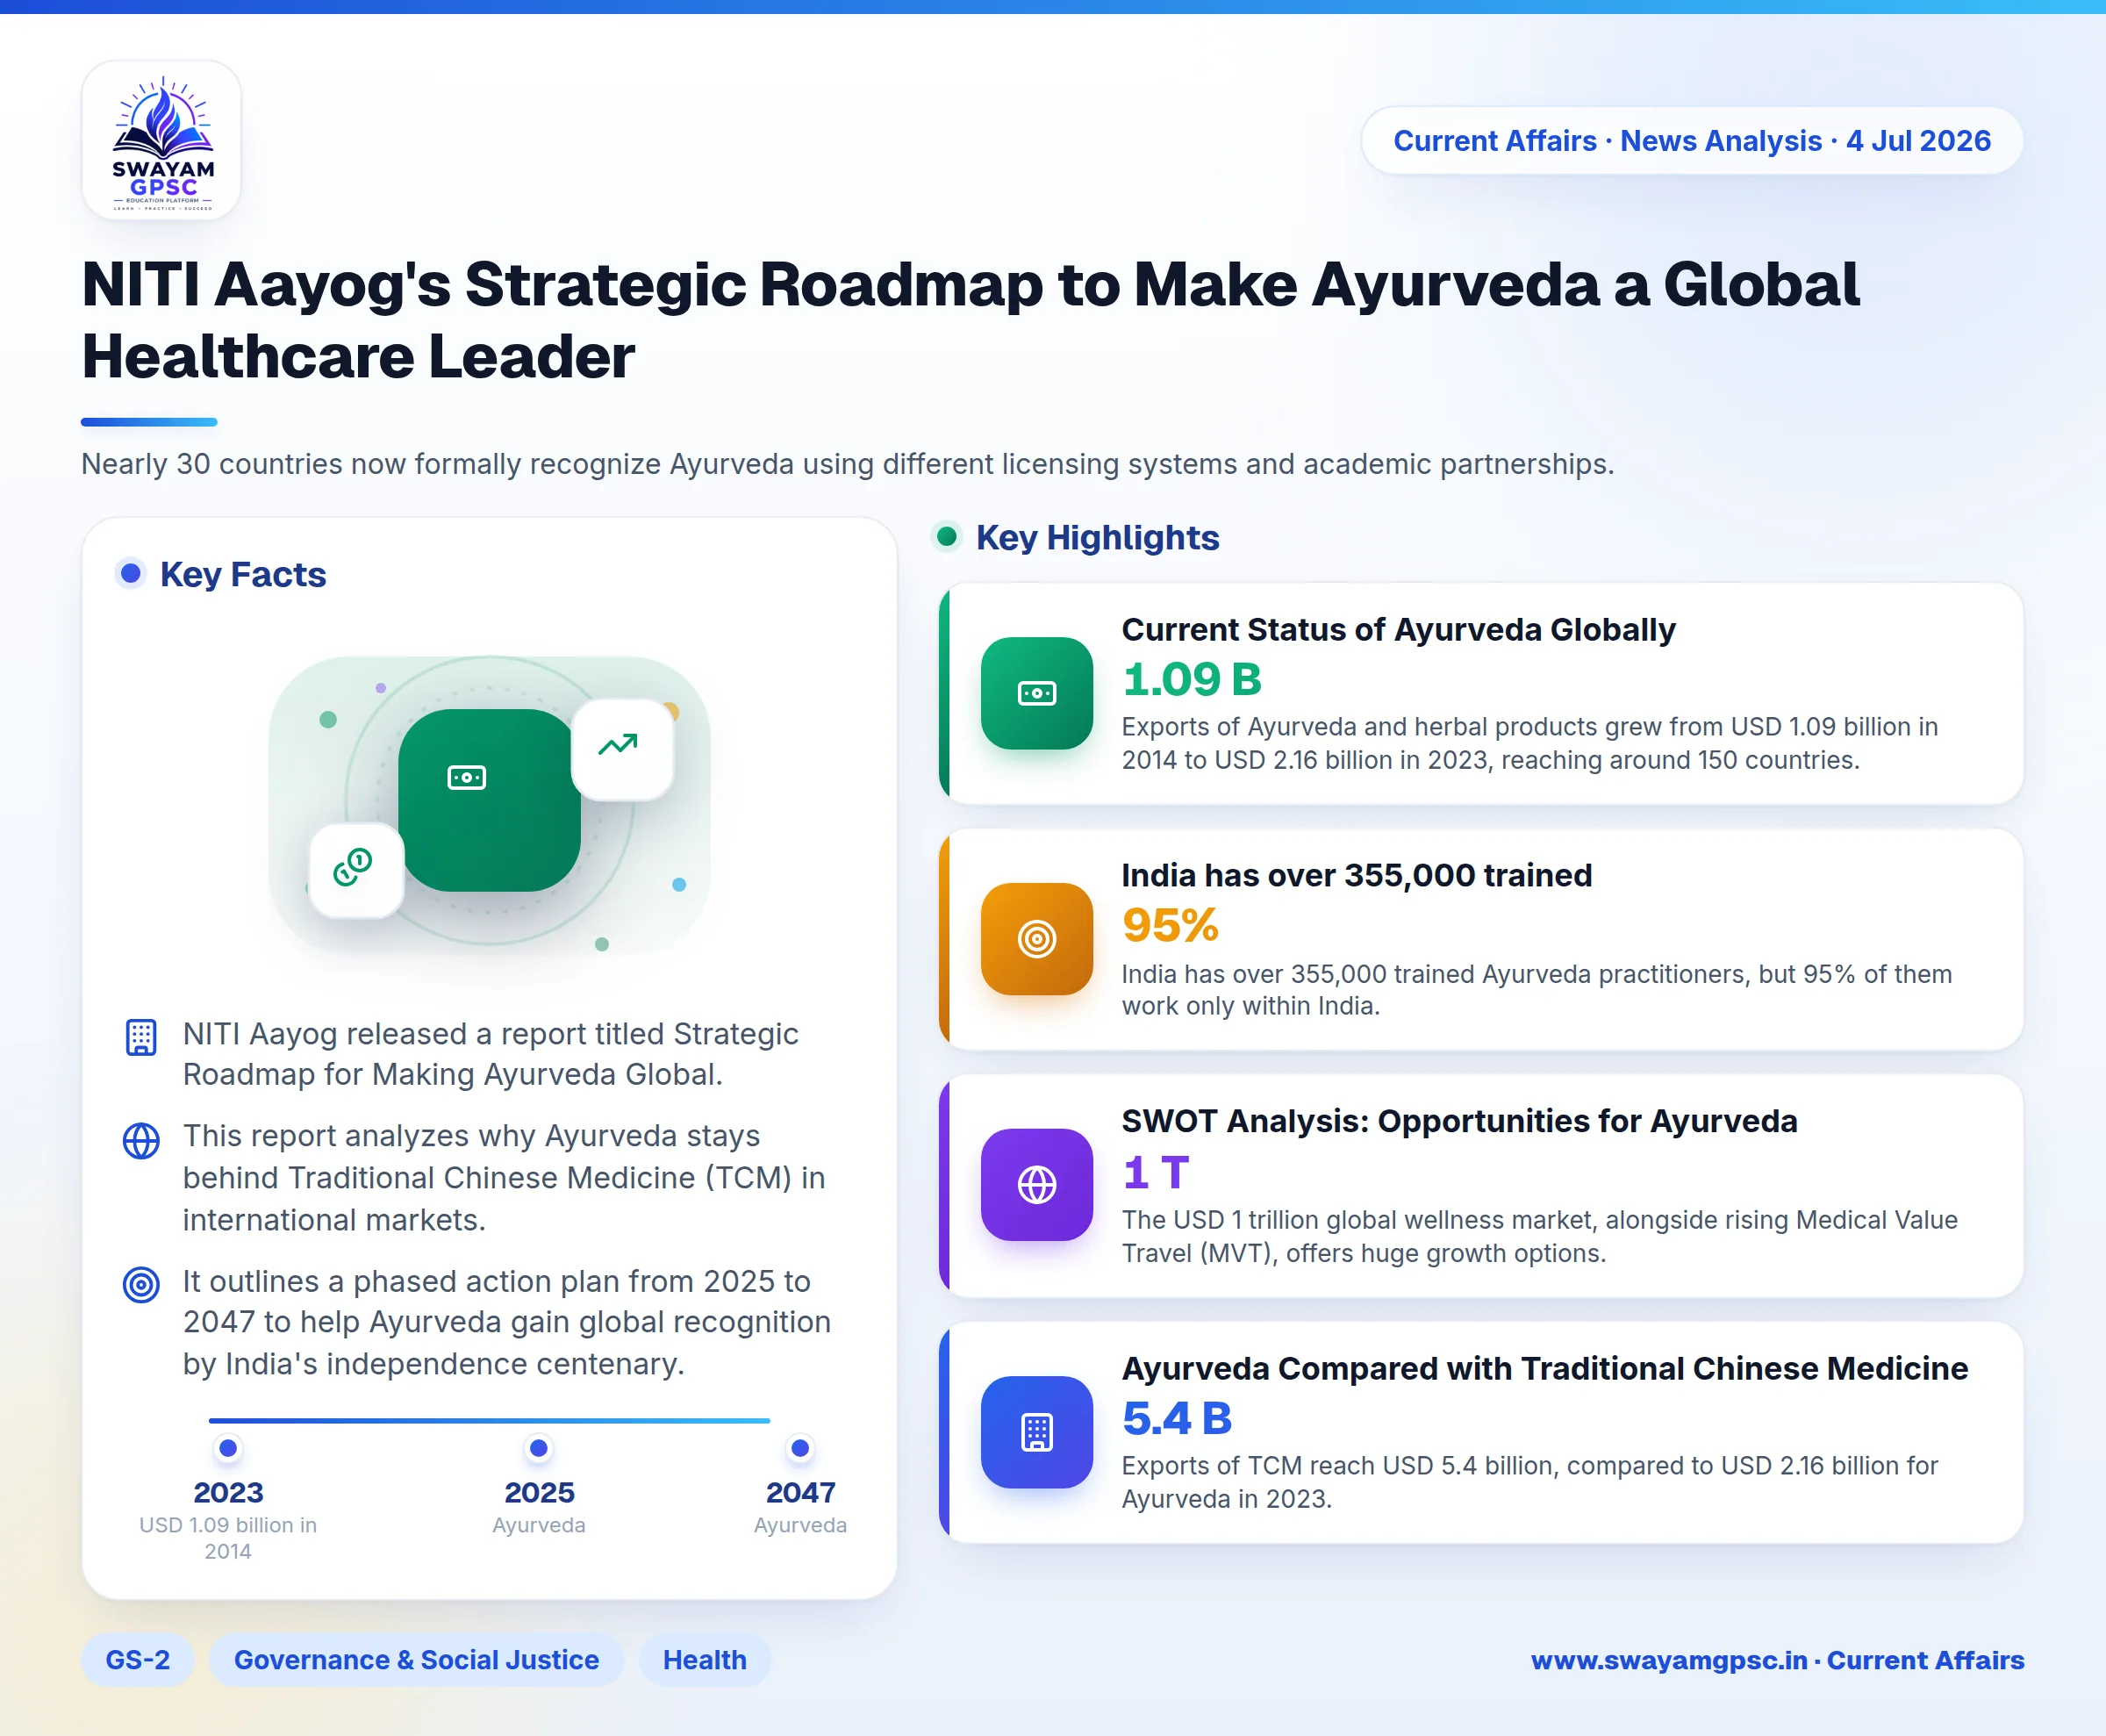Click the purple globe icon on SWOT card
Viewport: 2106px width, 1736px height.
click(x=1037, y=1184)
